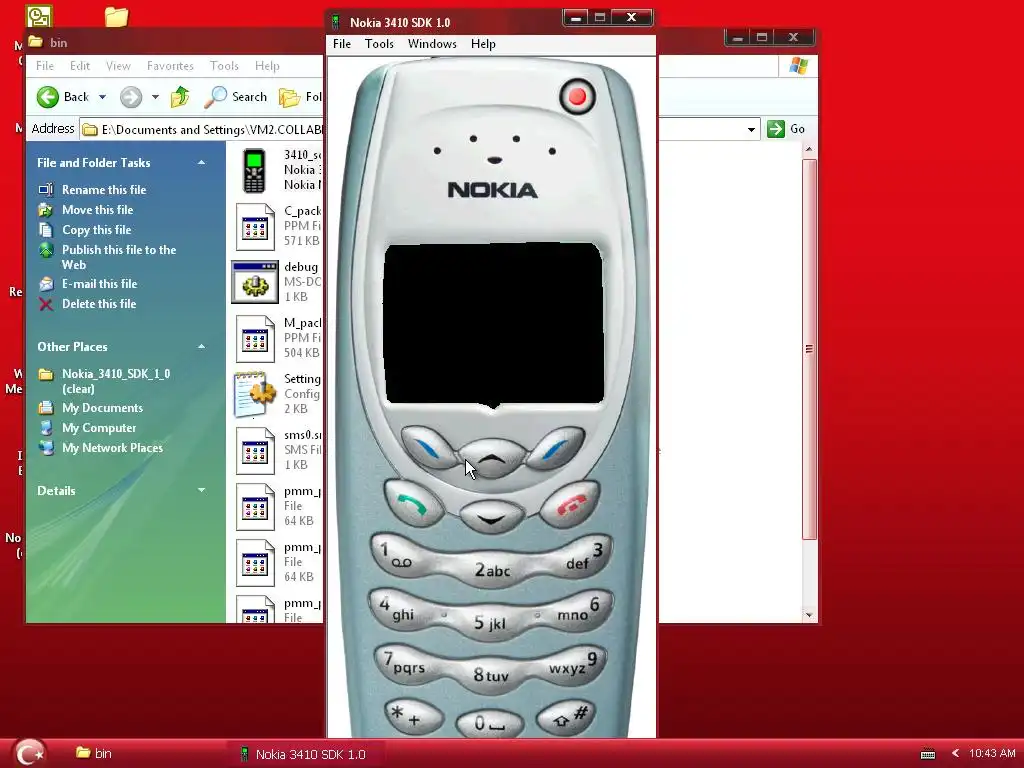Open the View menu in the bin Explorer window
Screen dimensions: 1024x768
click(118, 66)
